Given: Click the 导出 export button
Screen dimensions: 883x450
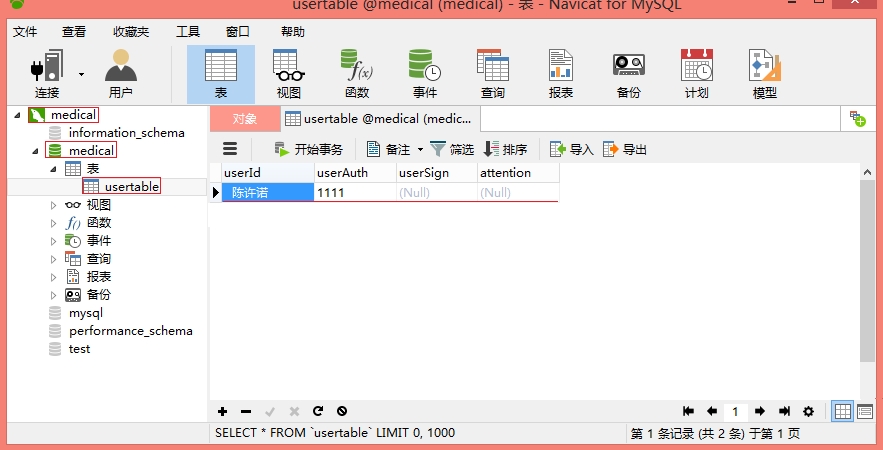Looking at the screenshot, I should tap(625, 149).
